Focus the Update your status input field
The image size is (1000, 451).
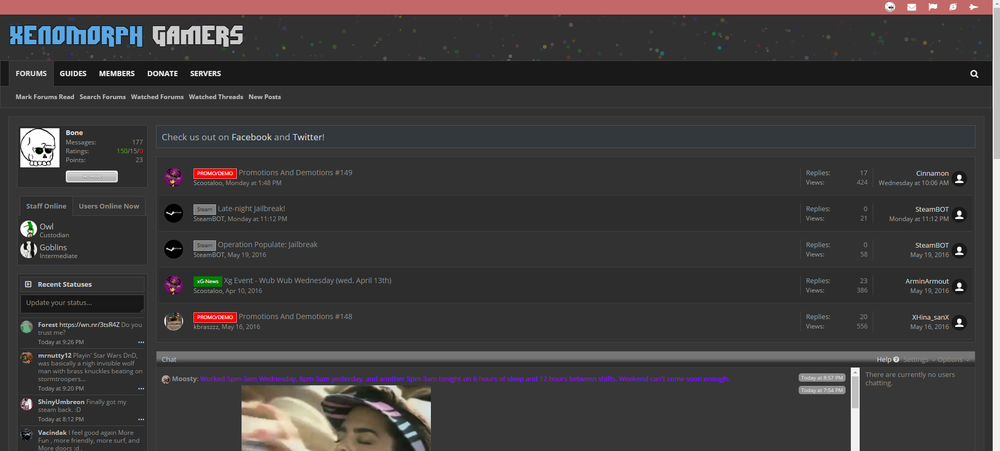coord(82,303)
